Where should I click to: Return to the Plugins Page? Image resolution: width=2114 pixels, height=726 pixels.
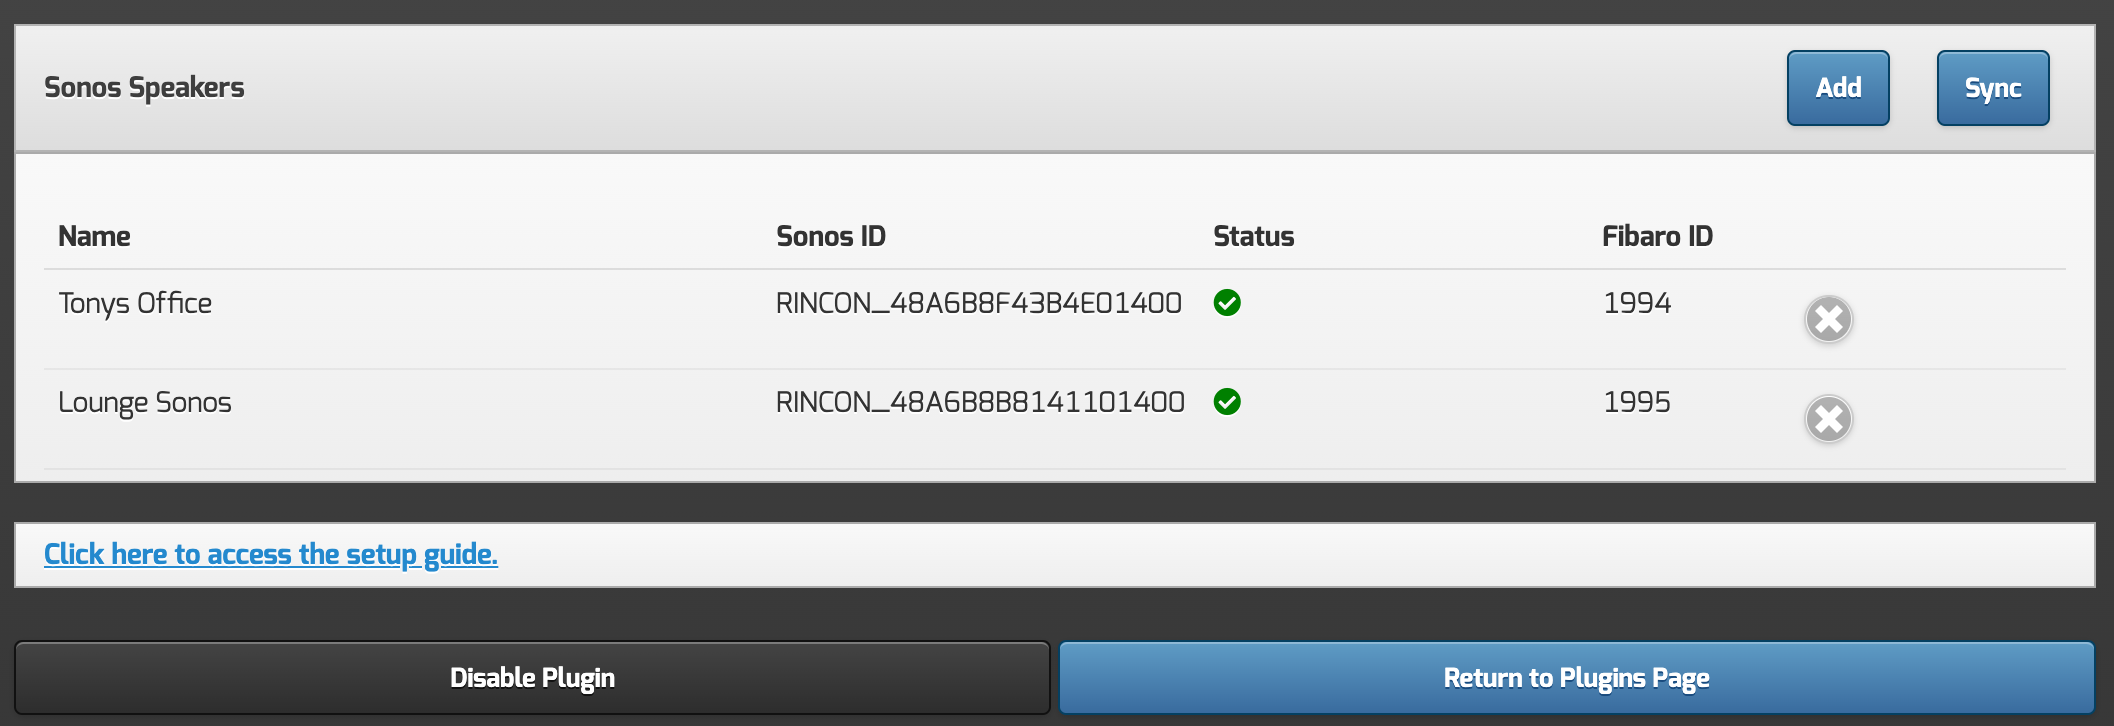tap(1576, 678)
